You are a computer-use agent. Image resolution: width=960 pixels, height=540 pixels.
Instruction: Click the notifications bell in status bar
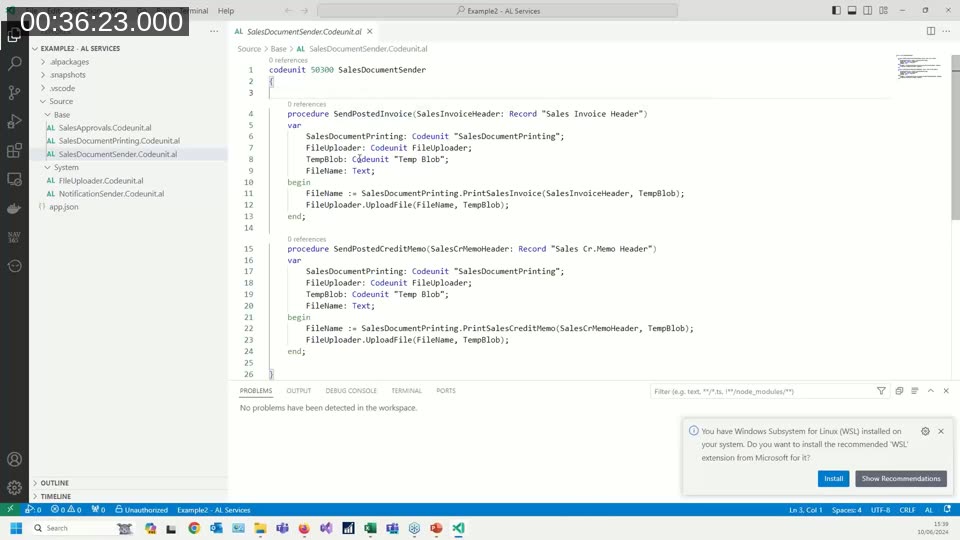coord(947,509)
